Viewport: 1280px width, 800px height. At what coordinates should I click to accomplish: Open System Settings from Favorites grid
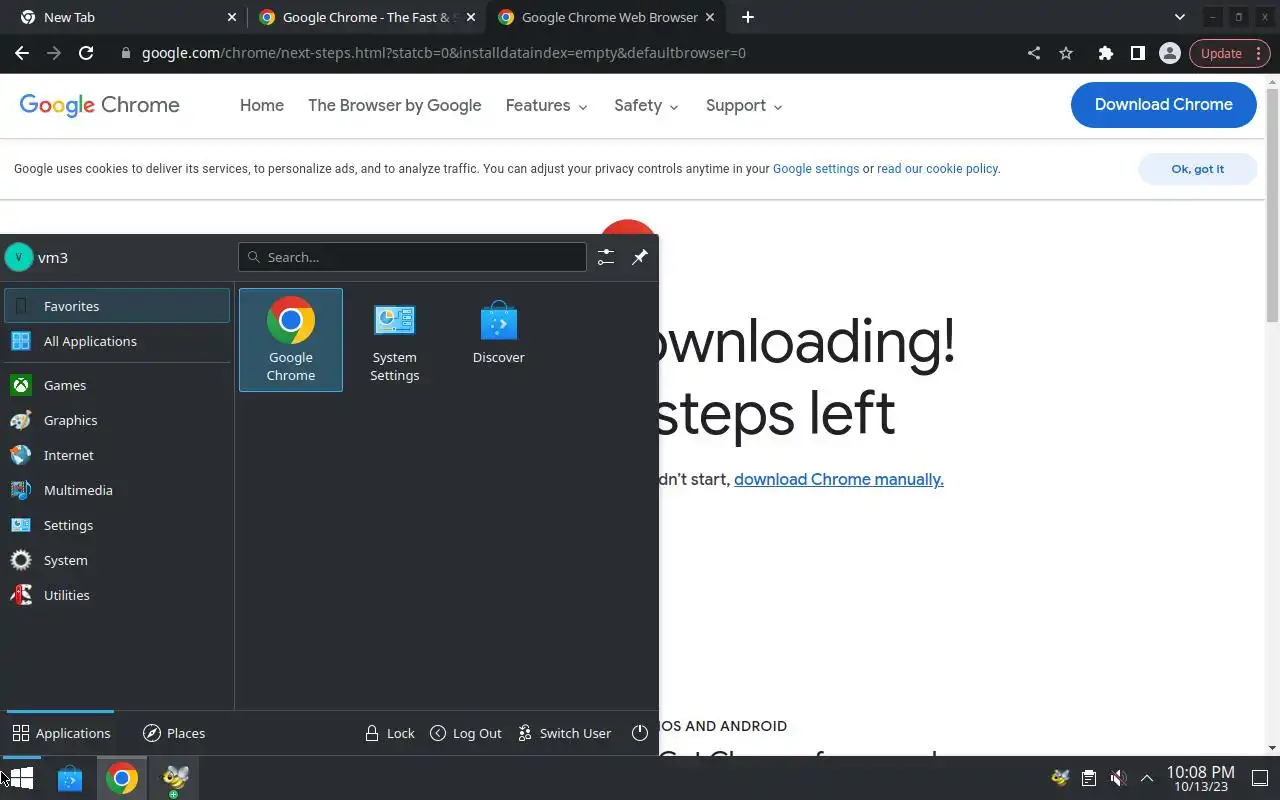point(395,340)
